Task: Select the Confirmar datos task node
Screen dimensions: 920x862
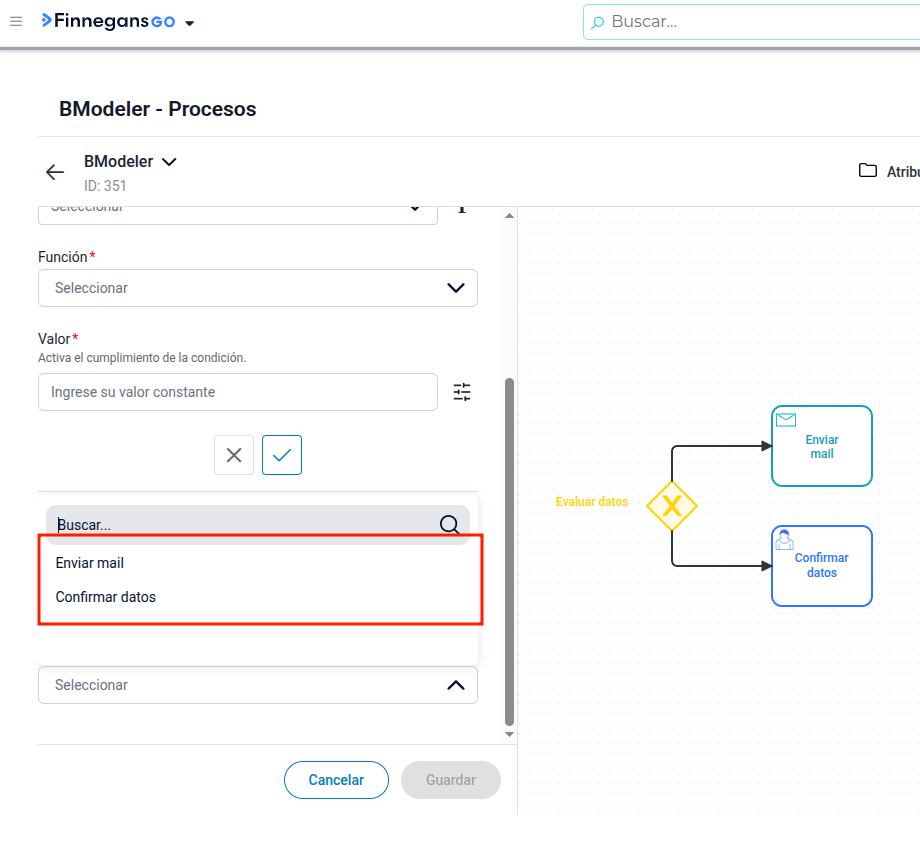Action: pos(821,566)
